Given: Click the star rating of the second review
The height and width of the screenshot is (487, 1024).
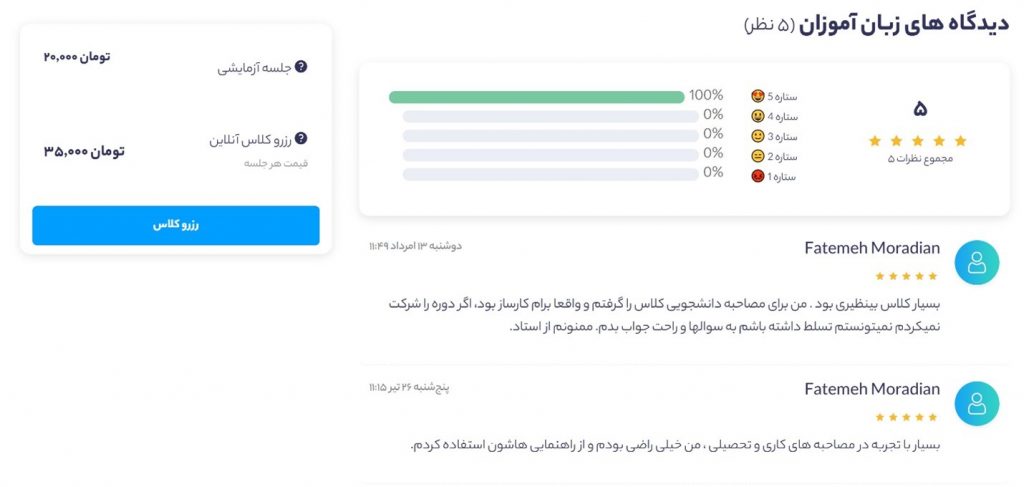Looking at the screenshot, I should coord(906,417).
